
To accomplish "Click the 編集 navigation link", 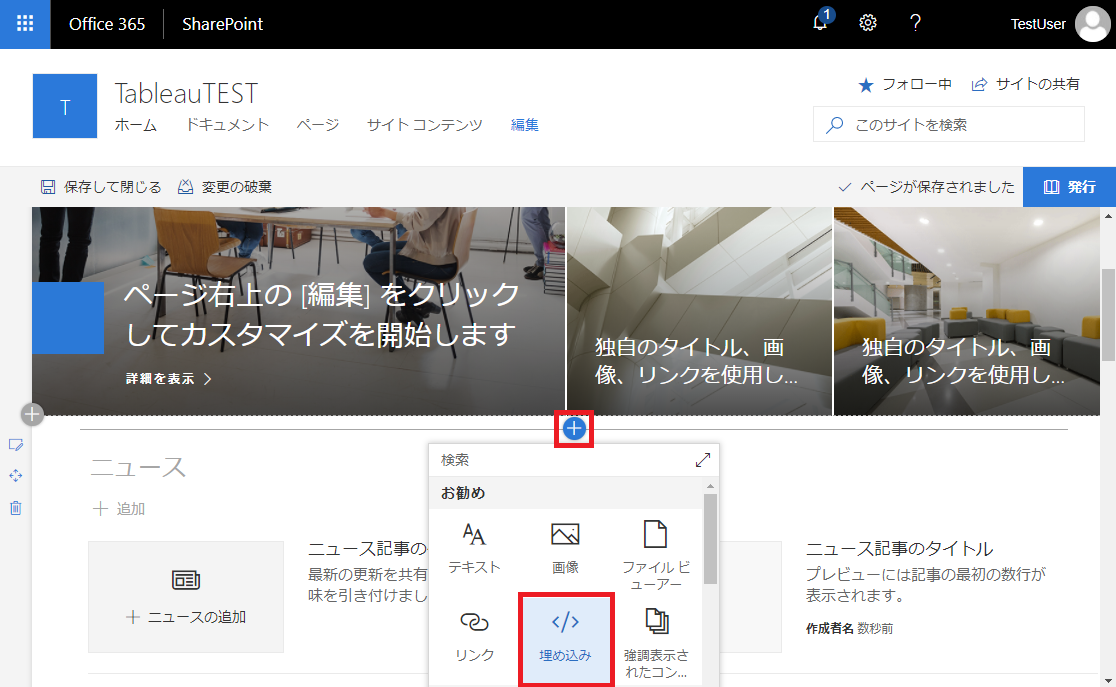I will [x=525, y=125].
